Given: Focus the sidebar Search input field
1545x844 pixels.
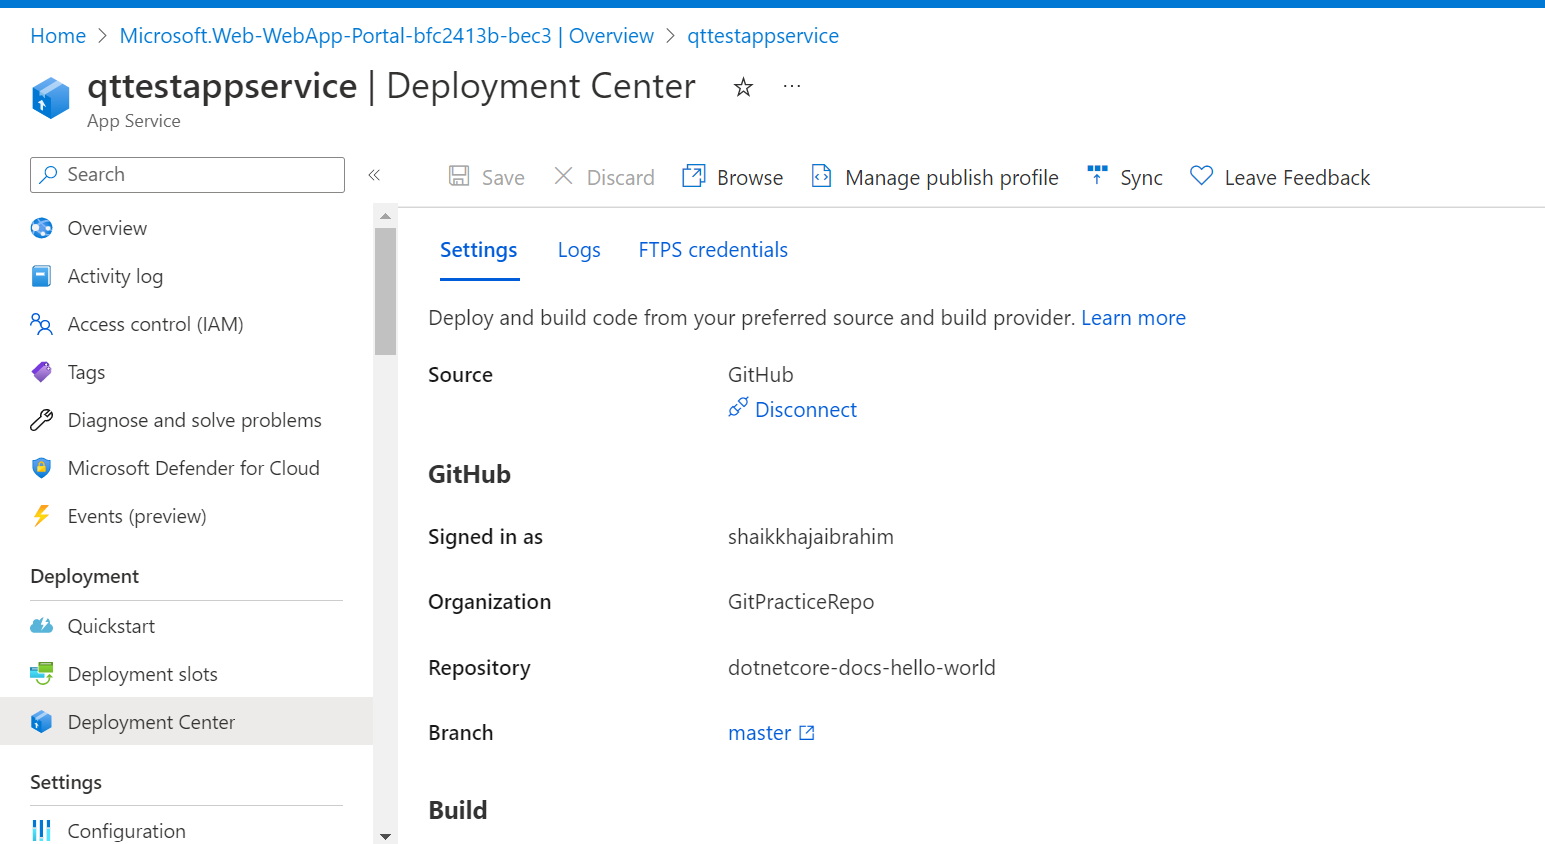Looking at the screenshot, I should coord(188,175).
